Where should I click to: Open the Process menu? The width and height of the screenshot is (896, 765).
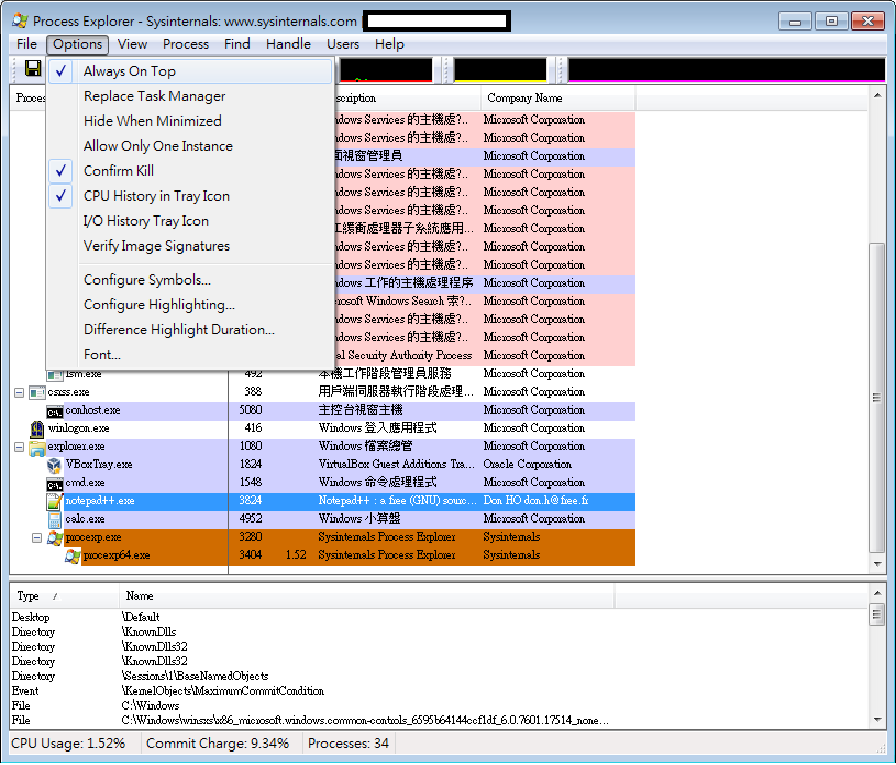[x=186, y=45]
